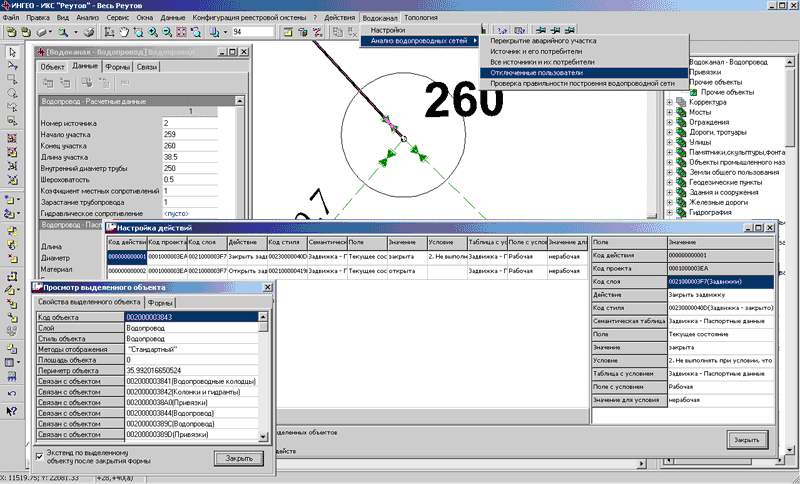Viewport: 800px width, 484px height.
Task: Expand the Гидрография layer tree node
Action: pos(669,212)
